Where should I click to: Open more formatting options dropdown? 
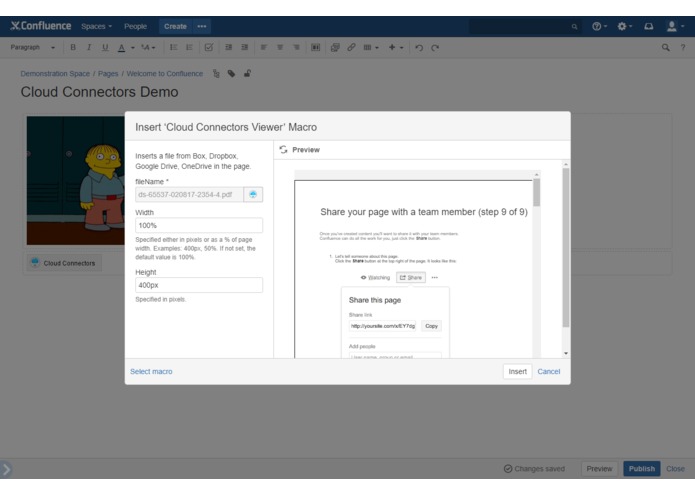click(148, 47)
